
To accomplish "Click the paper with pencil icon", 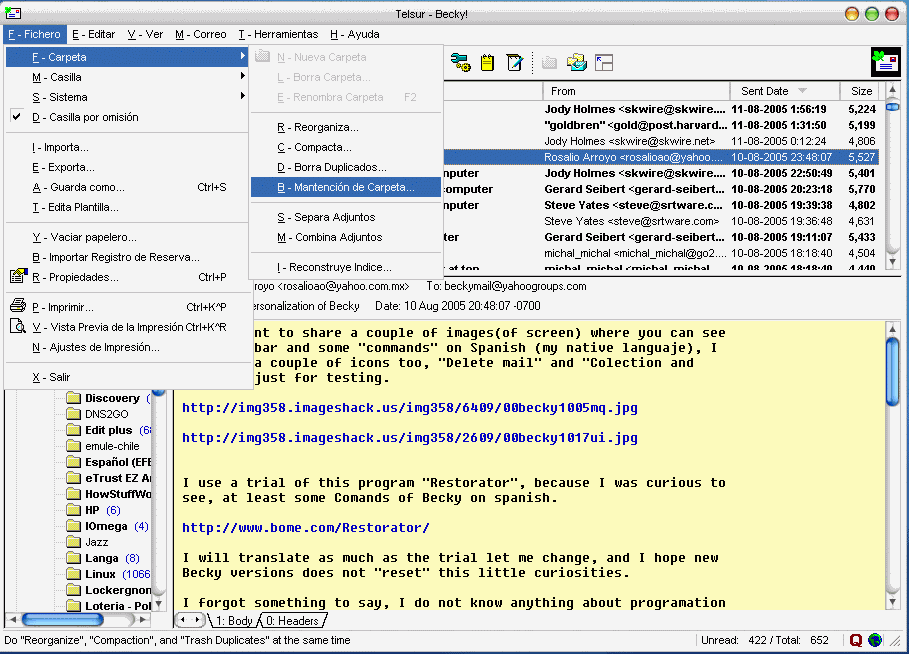I will click(x=514, y=62).
